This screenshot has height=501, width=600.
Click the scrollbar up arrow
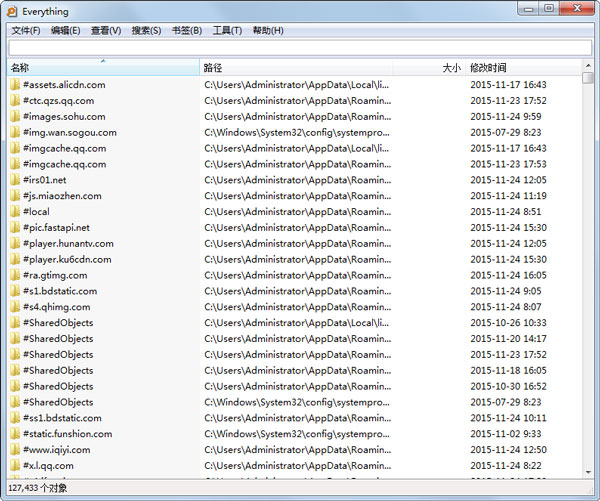pos(588,65)
